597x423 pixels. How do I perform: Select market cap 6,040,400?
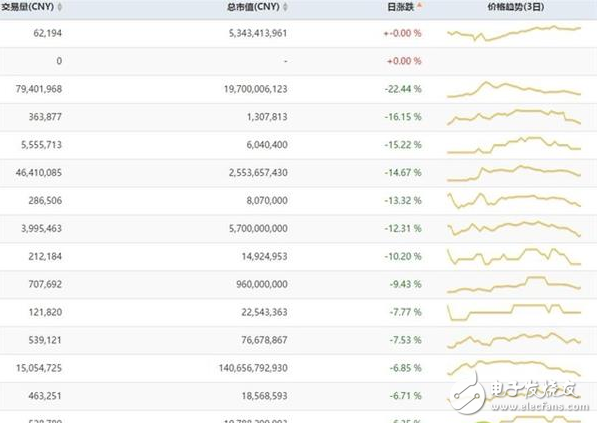tap(267, 145)
